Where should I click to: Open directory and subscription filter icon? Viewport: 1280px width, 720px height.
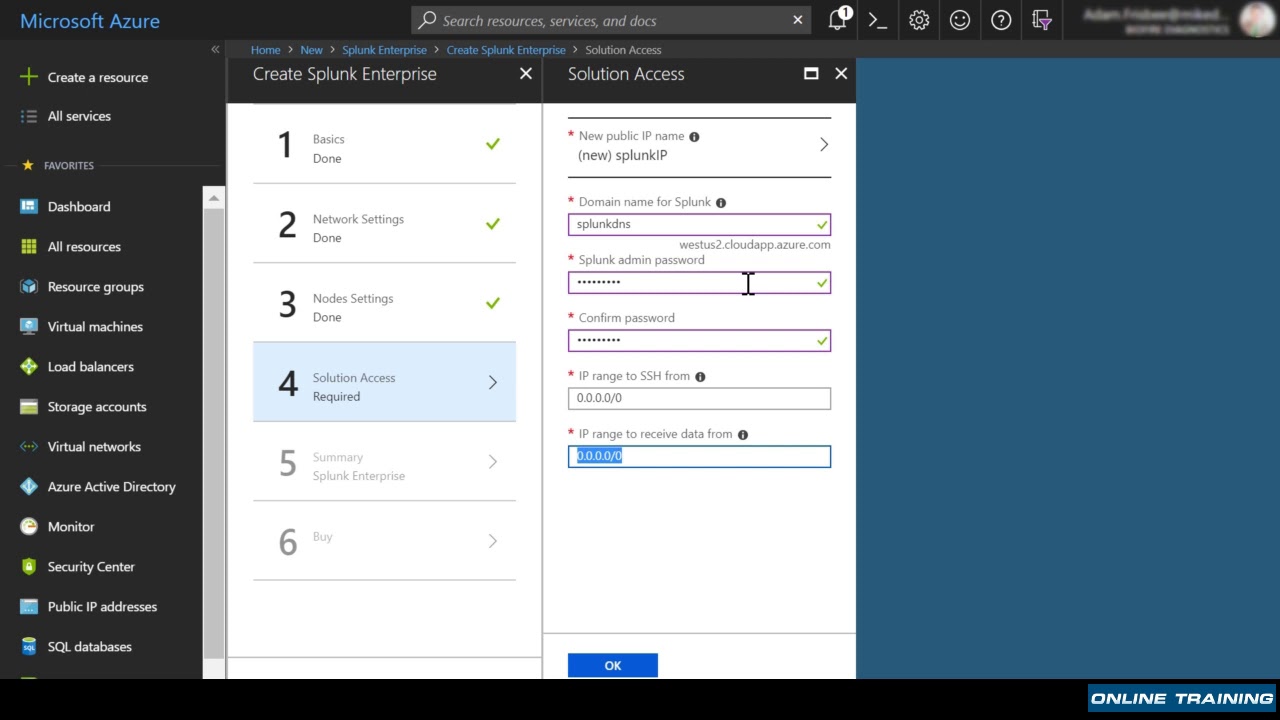pyautogui.click(x=1041, y=20)
